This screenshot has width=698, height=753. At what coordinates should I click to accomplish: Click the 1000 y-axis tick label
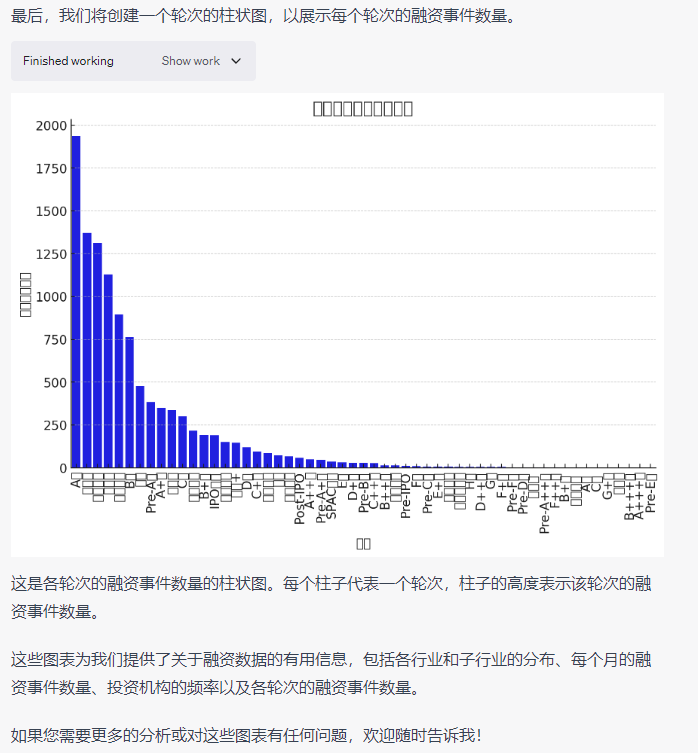[50, 297]
